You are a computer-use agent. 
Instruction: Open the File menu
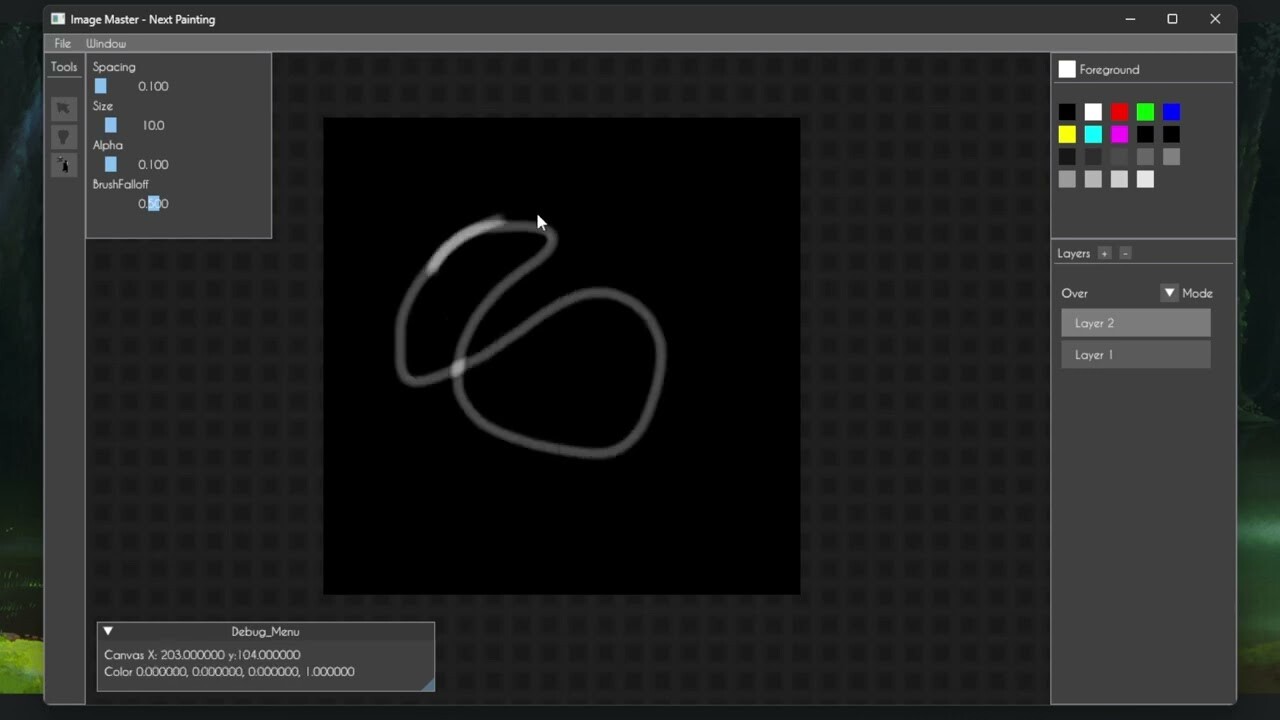tap(62, 43)
